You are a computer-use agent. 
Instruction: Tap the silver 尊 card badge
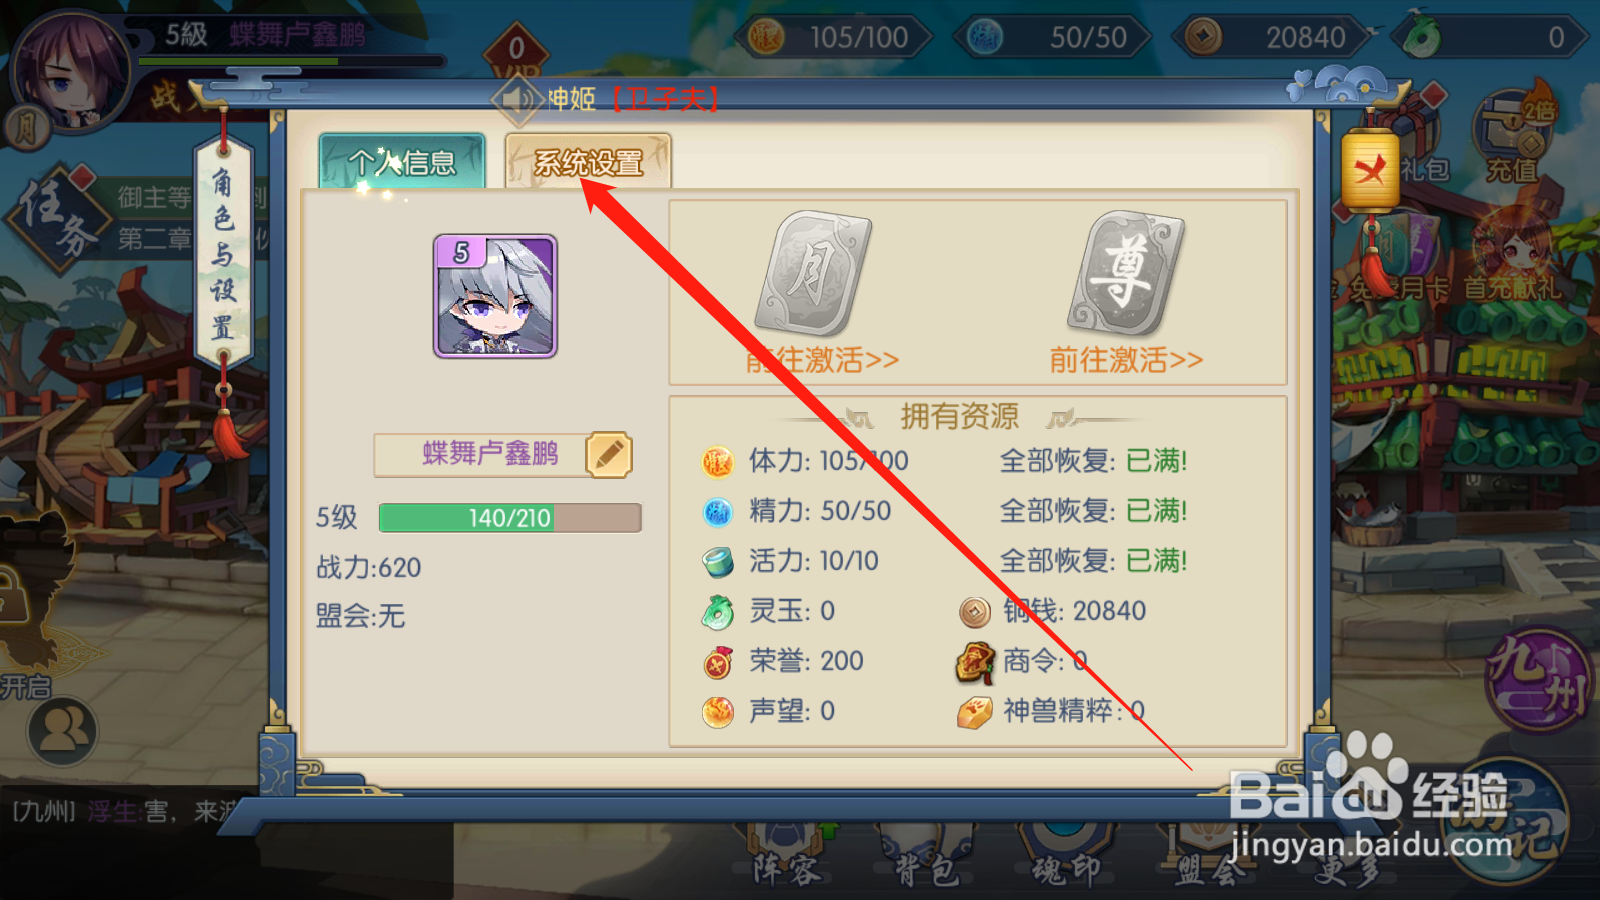coord(1126,273)
